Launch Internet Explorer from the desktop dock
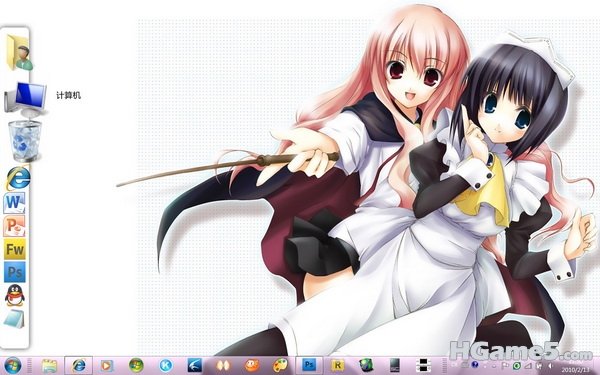Screen dimensions: 600x375 tap(18, 178)
